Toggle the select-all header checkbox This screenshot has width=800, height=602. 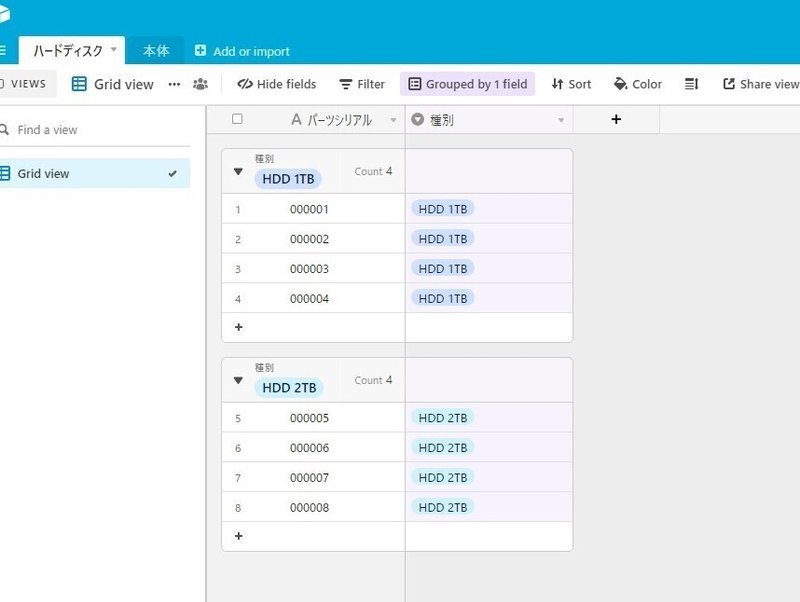point(237,119)
